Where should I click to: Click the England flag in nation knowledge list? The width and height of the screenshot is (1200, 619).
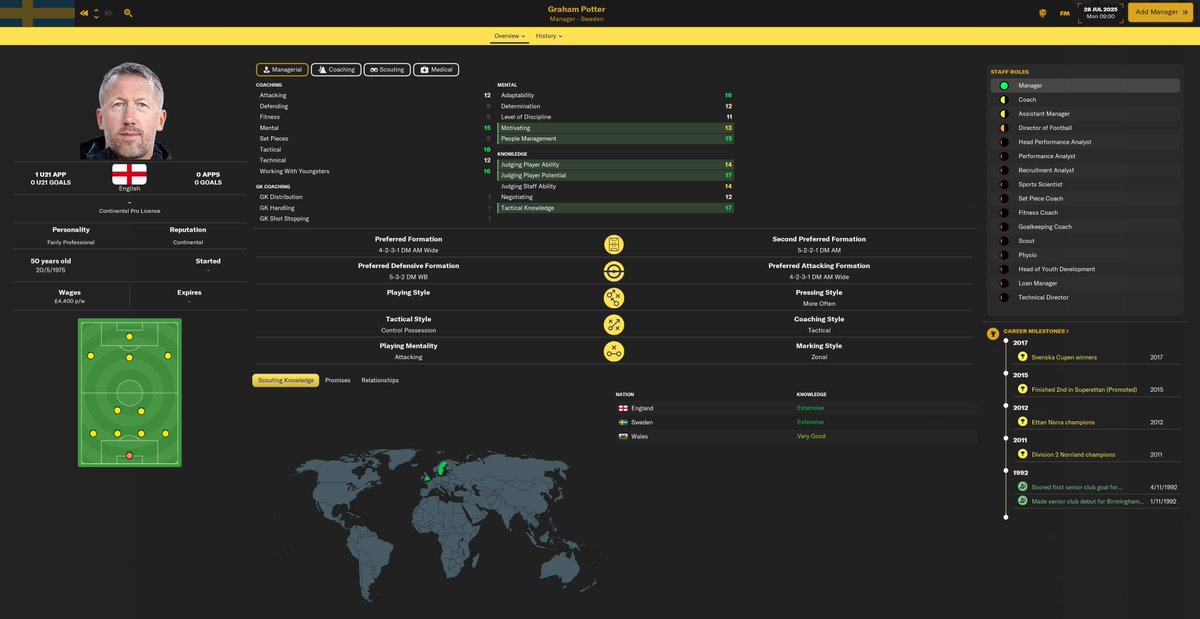tap(624, 408)
